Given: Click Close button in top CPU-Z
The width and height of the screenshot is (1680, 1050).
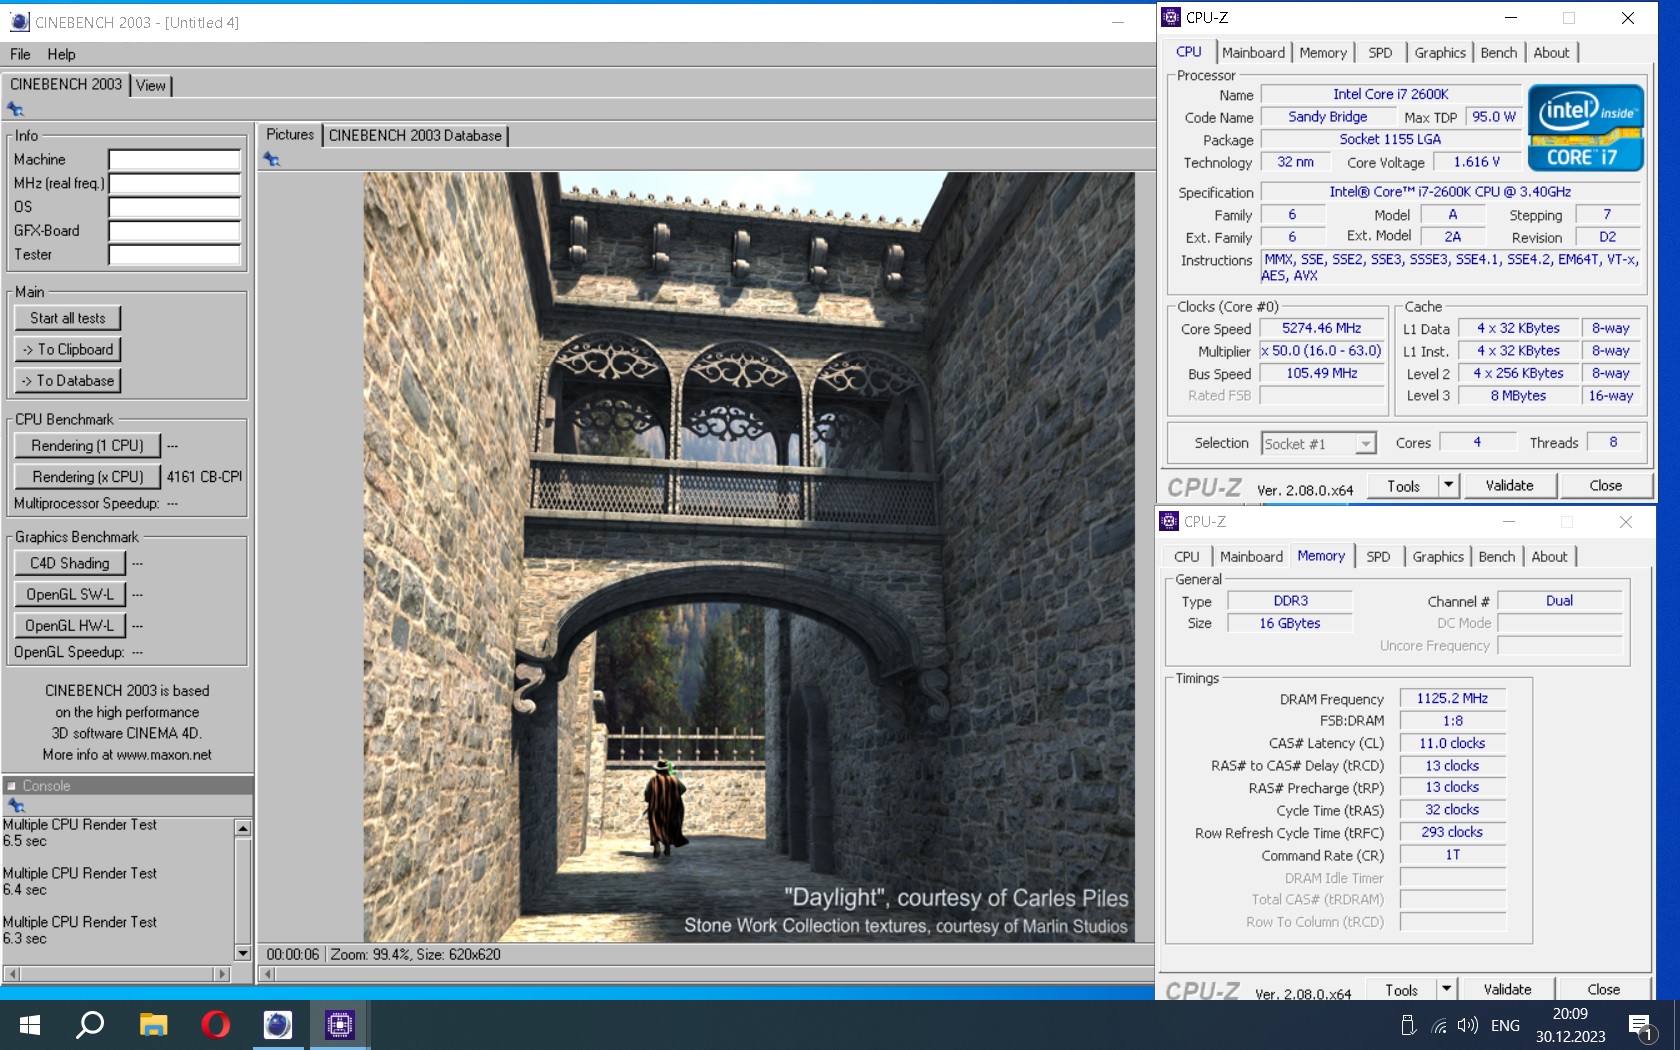Looking at the screenshot, I should point(1606,485).
